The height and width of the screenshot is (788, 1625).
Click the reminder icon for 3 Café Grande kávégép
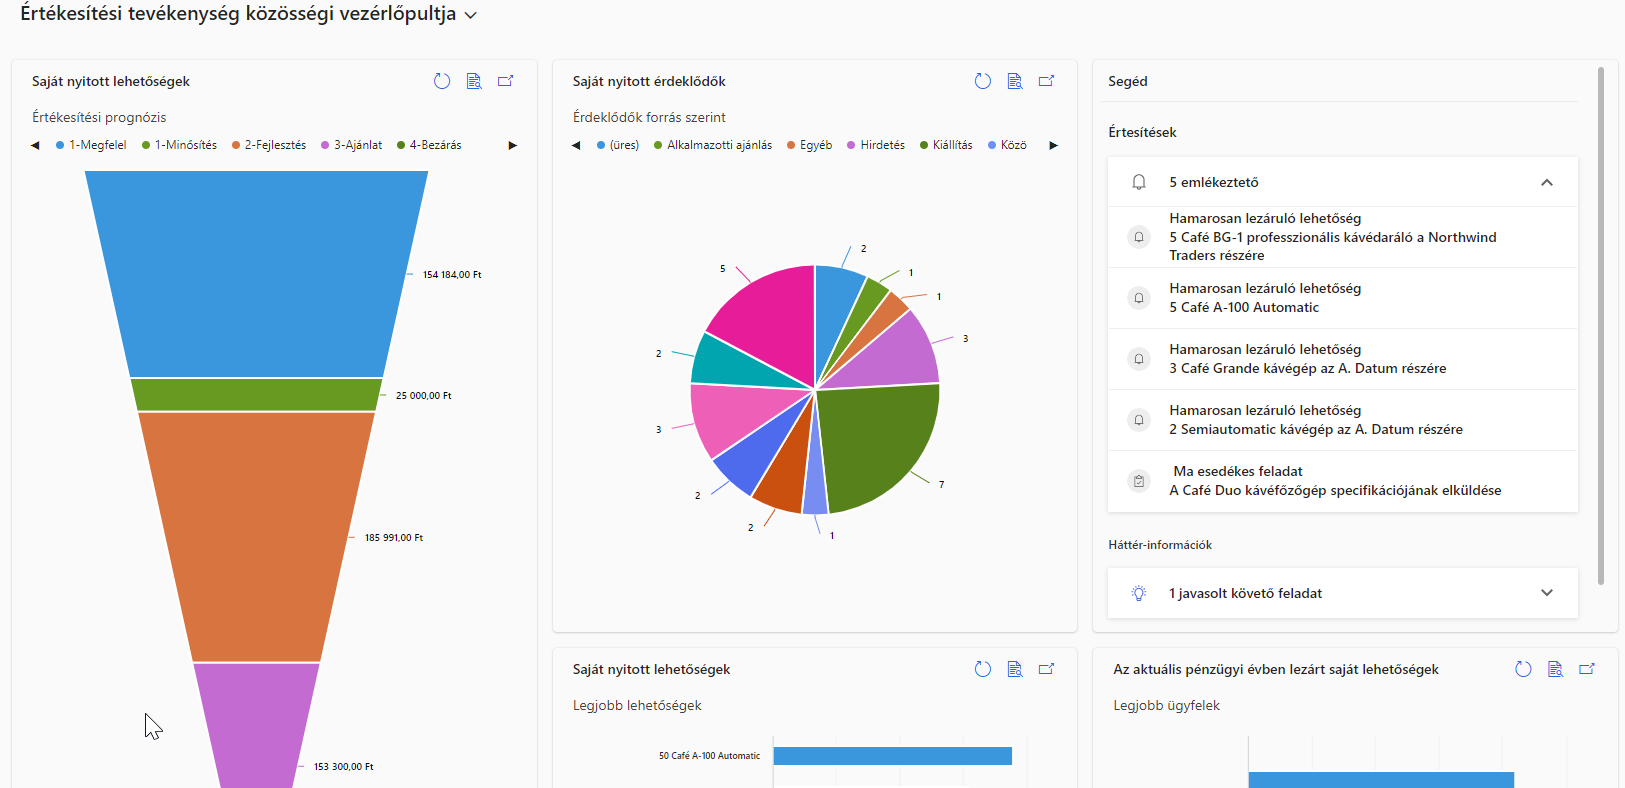1139,359
